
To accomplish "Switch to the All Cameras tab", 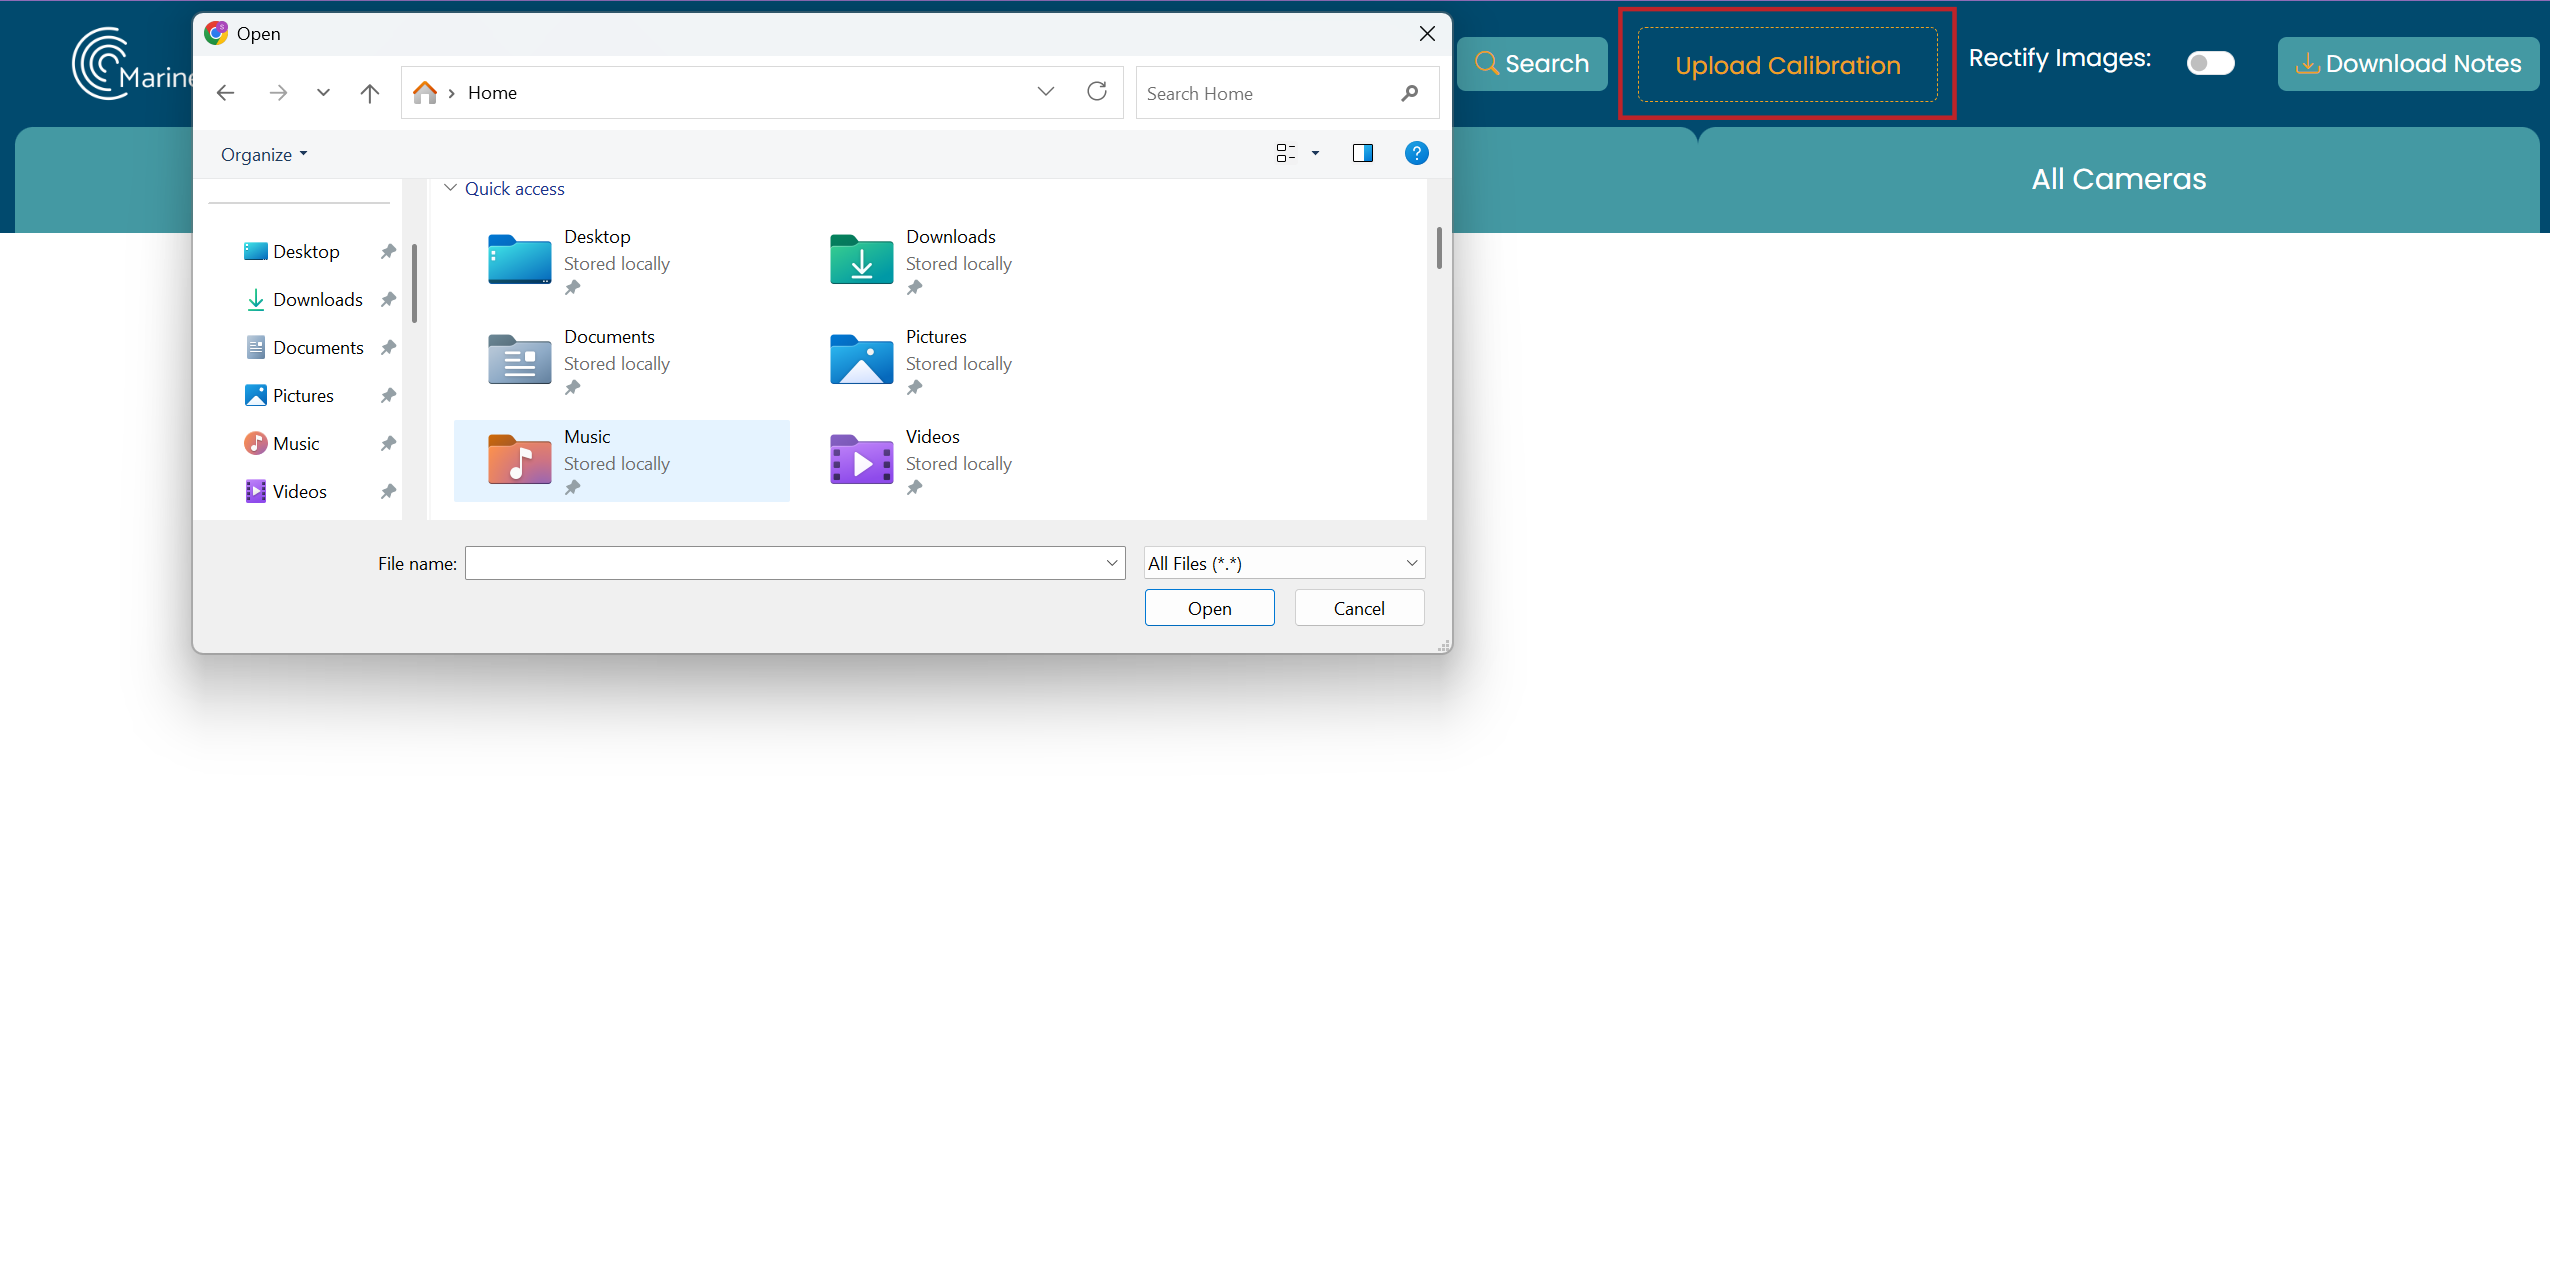I will coord(2118,179).
